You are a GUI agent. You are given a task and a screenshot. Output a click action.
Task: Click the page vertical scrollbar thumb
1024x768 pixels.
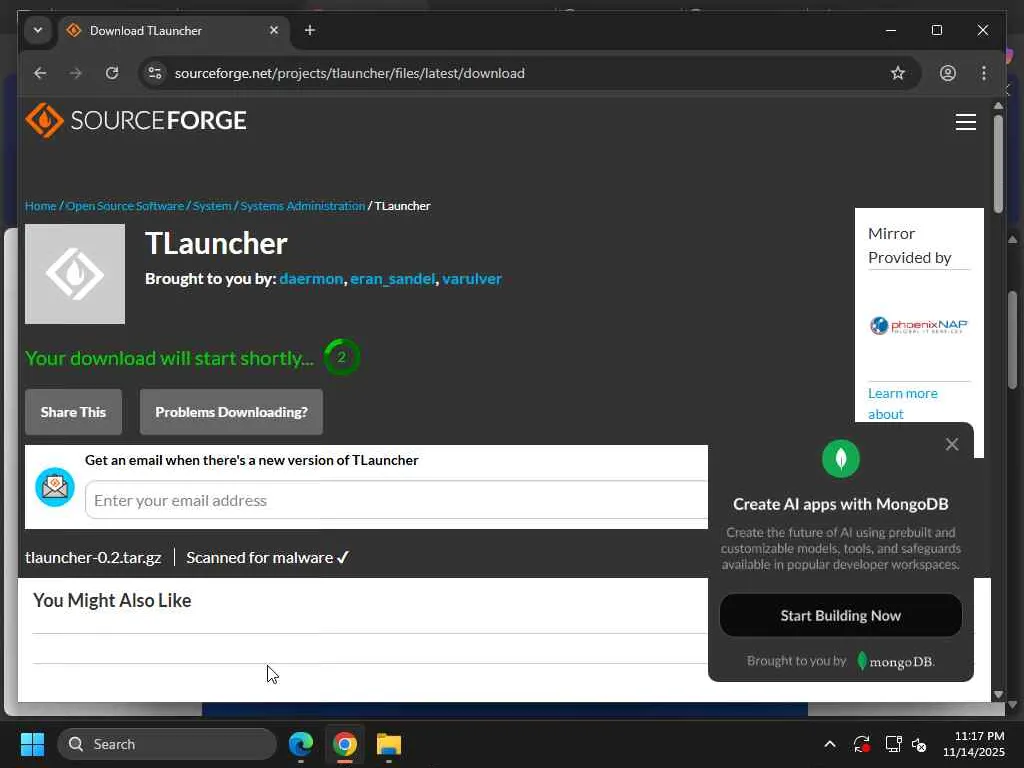click(x=998, y=164)
